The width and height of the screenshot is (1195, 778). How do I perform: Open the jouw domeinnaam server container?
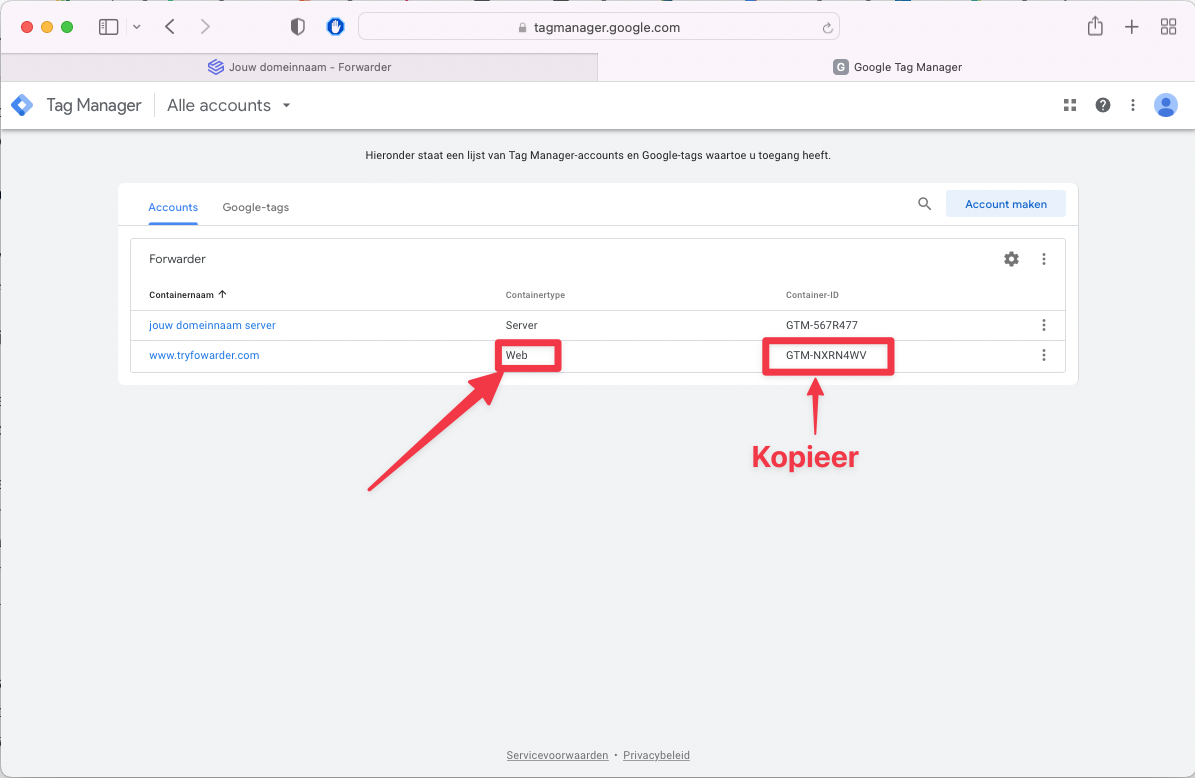click(212, 325)
